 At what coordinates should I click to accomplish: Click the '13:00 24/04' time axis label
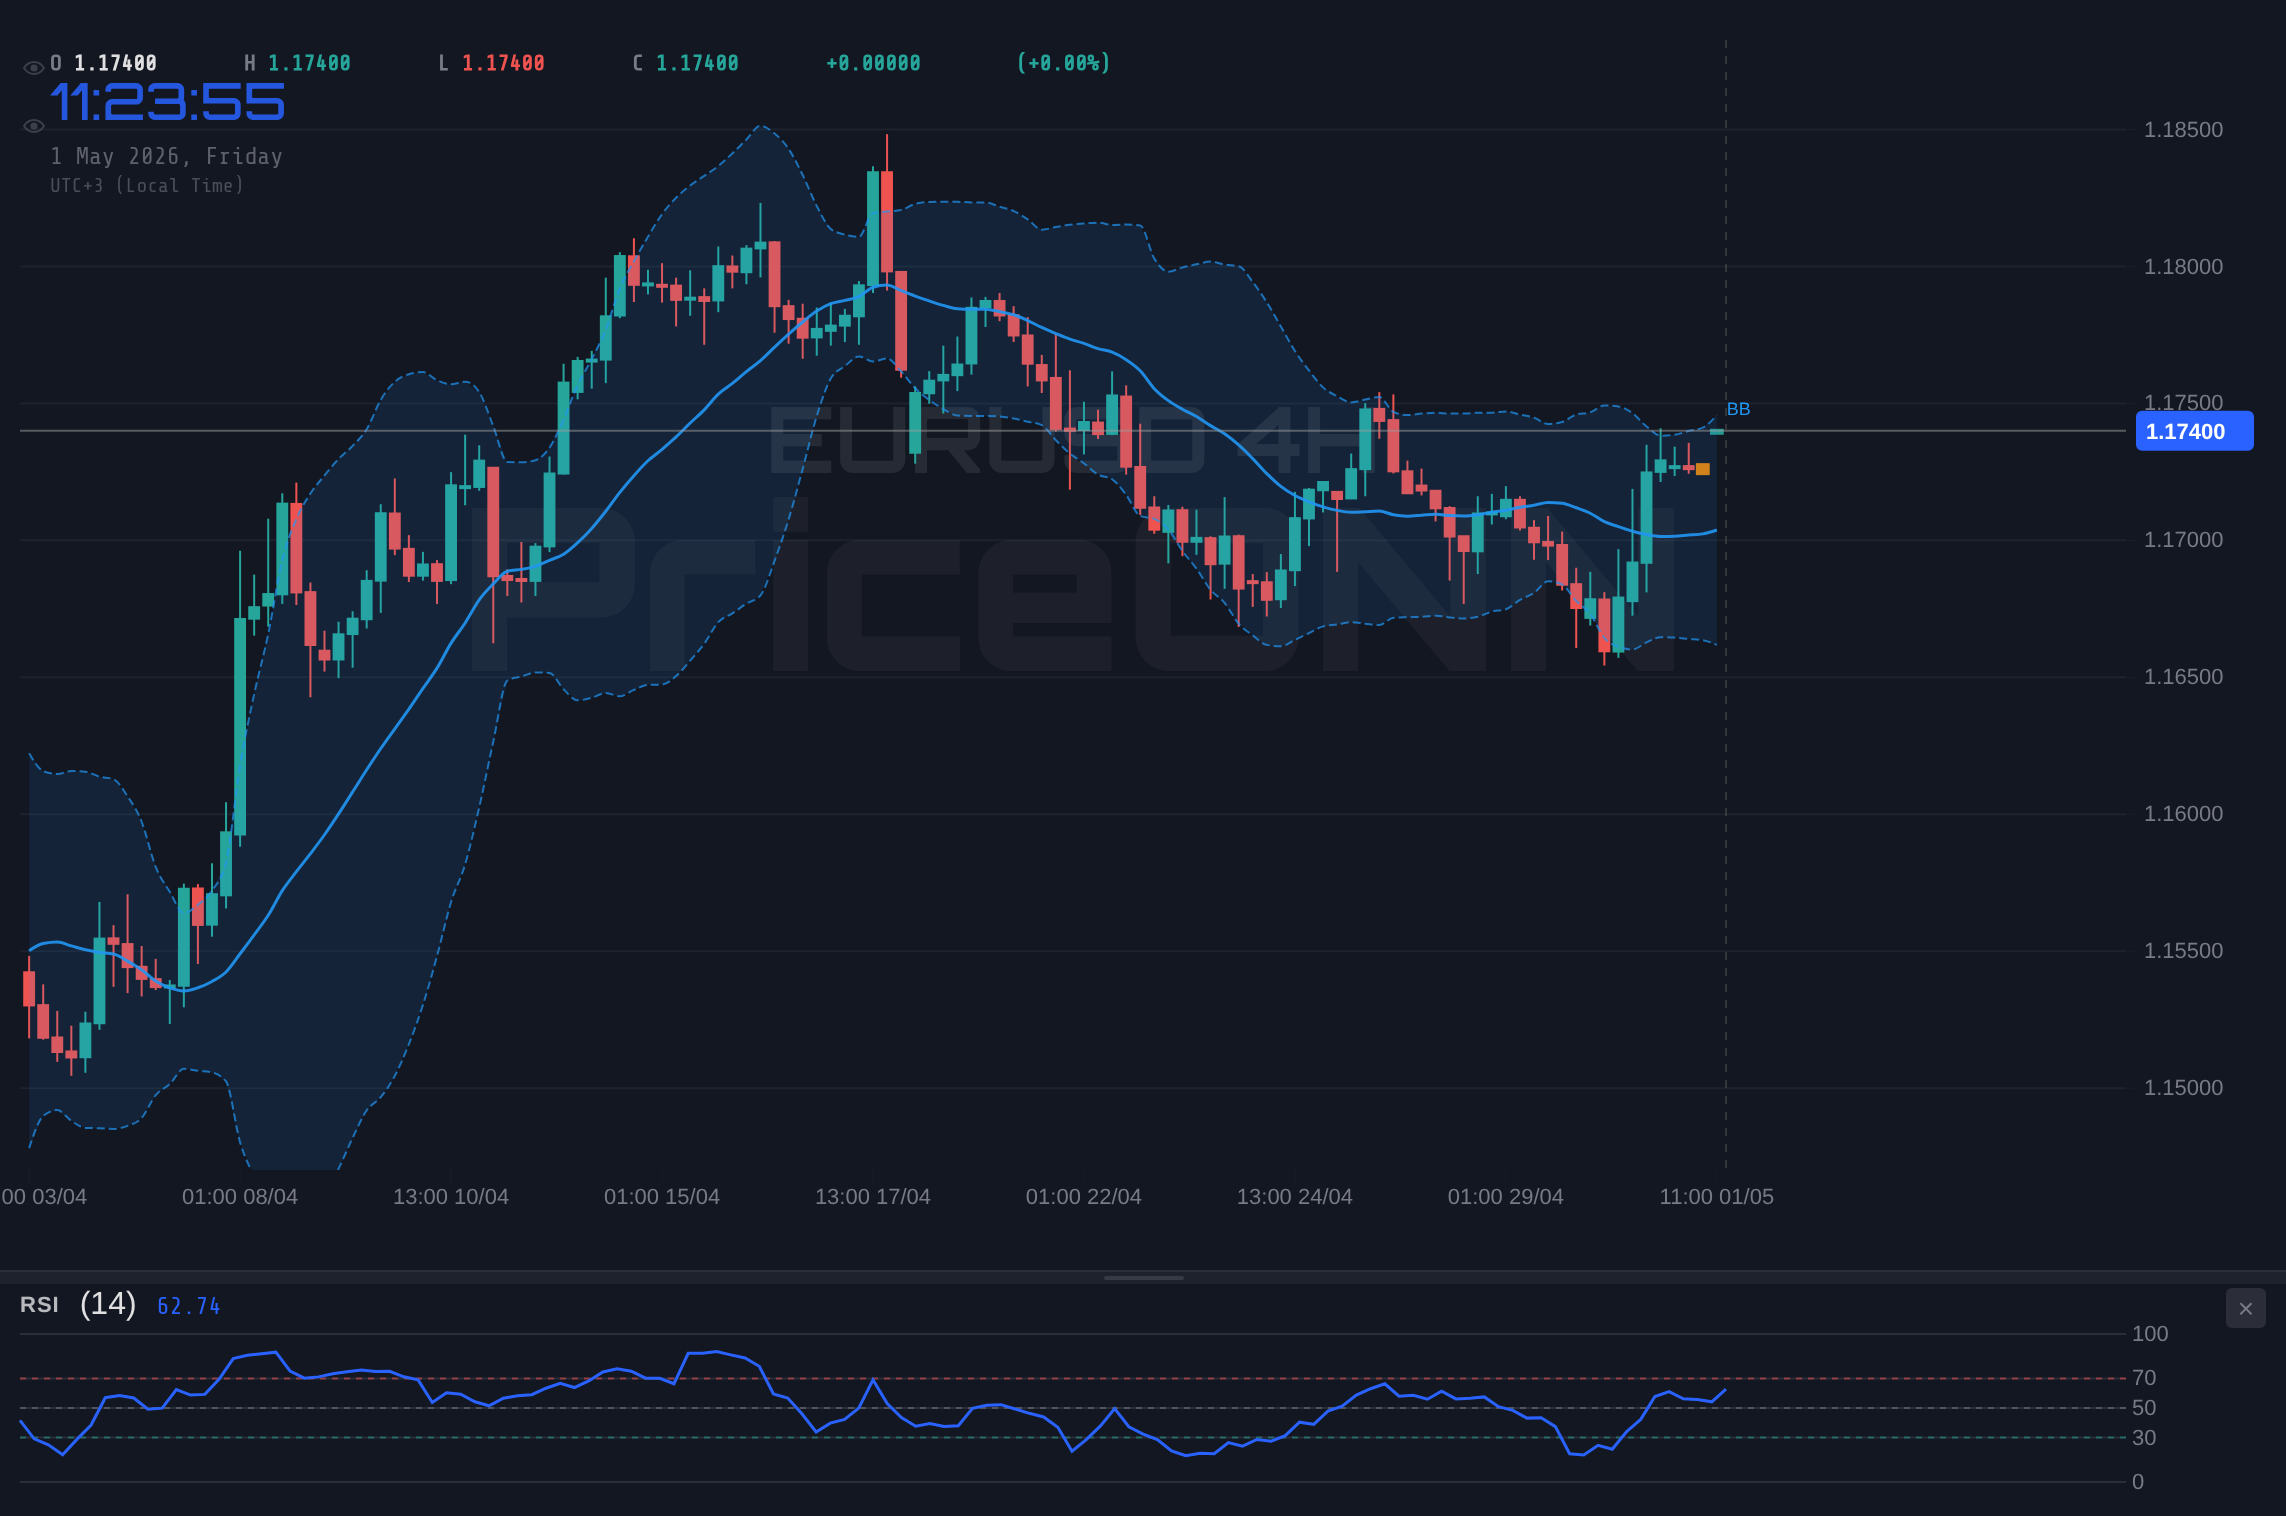click(x=1295, y=1197)
